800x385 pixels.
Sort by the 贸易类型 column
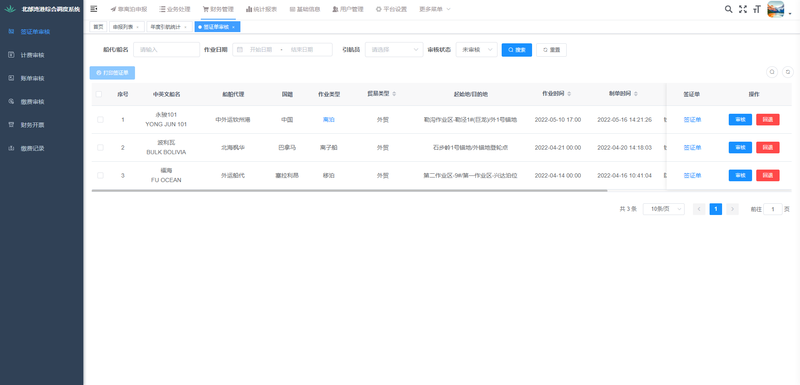(382, 94)
